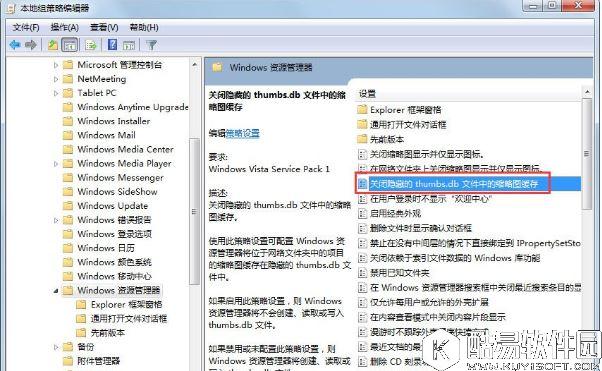Click 通用打开文件对话框 folder icon in list
602x371 pixels.
[x=362, y=124]
